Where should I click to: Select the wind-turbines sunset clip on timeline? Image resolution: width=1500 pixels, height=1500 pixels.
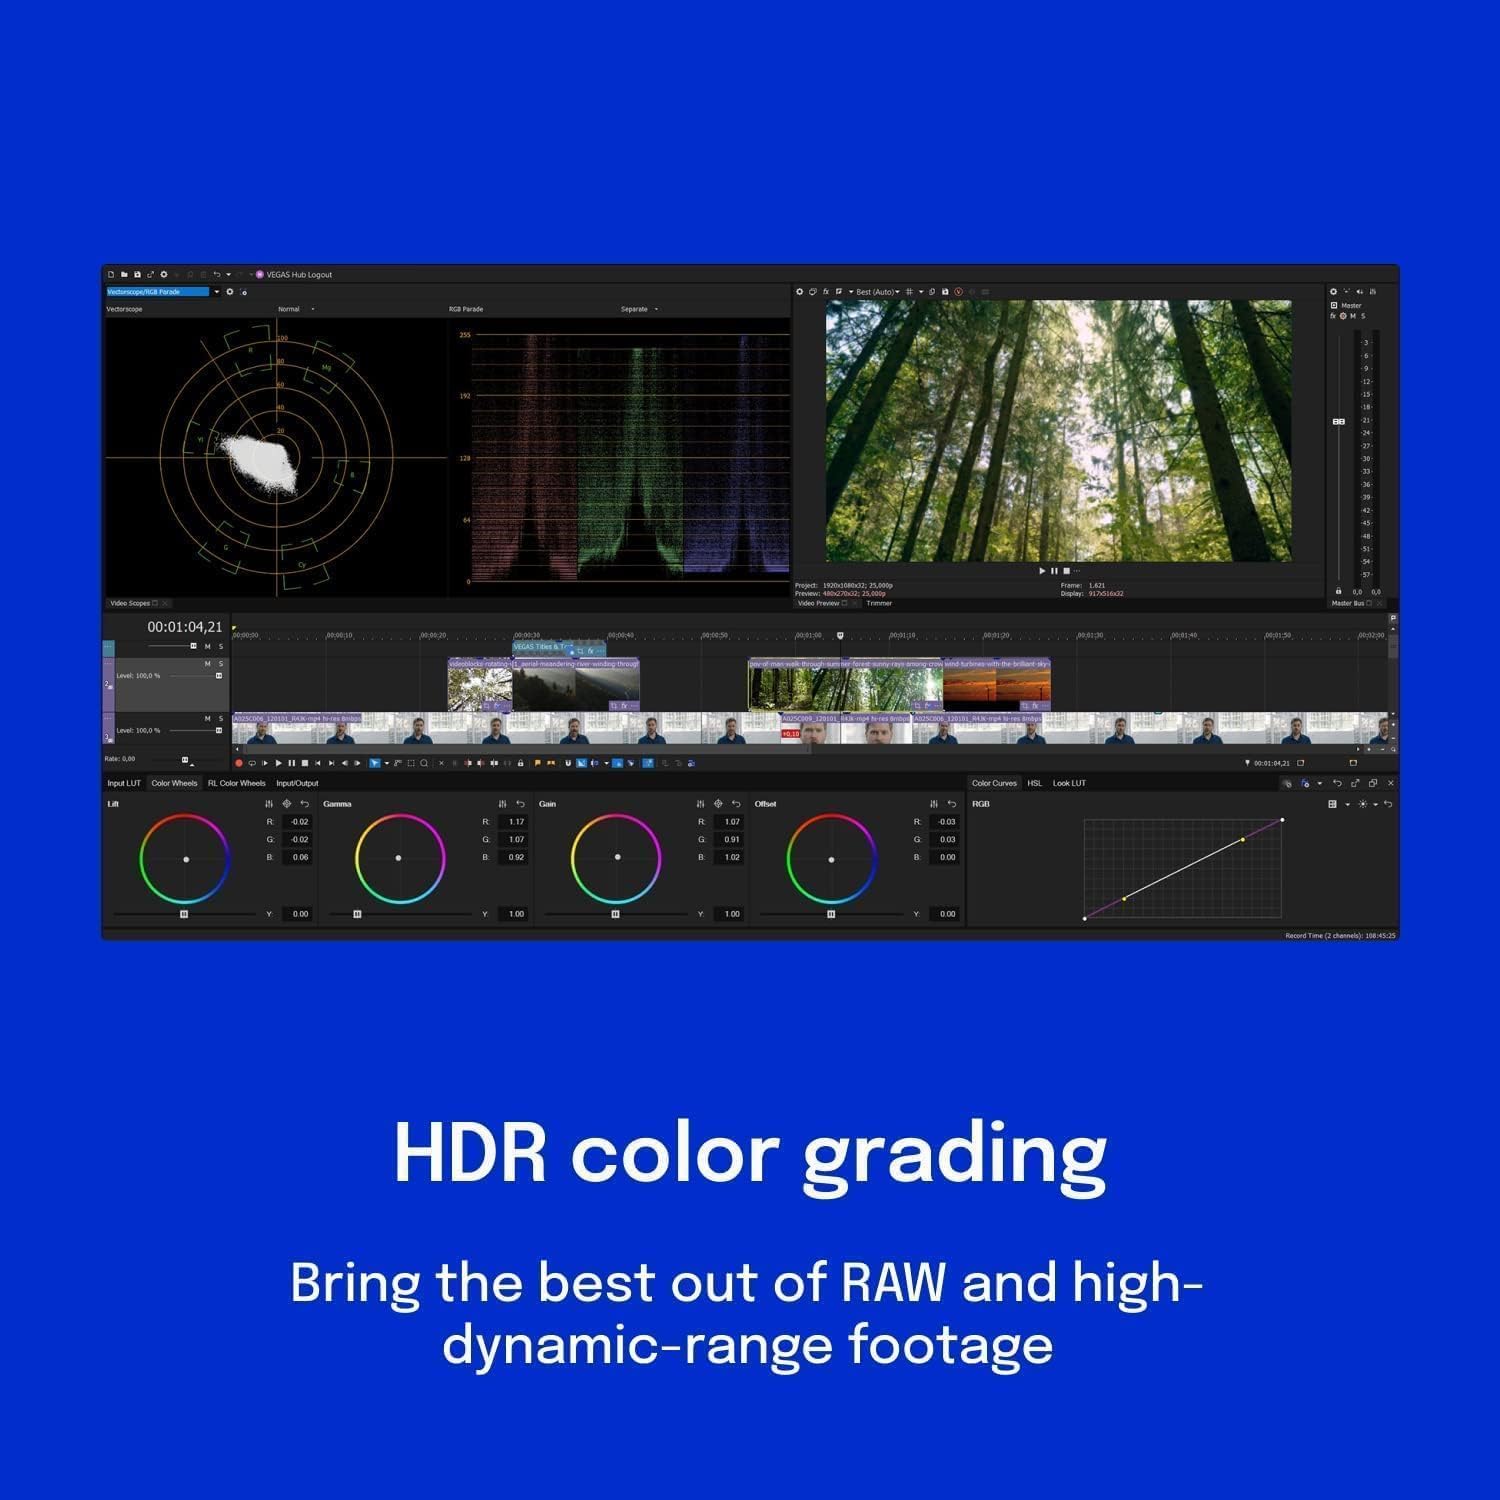(996, 685)
